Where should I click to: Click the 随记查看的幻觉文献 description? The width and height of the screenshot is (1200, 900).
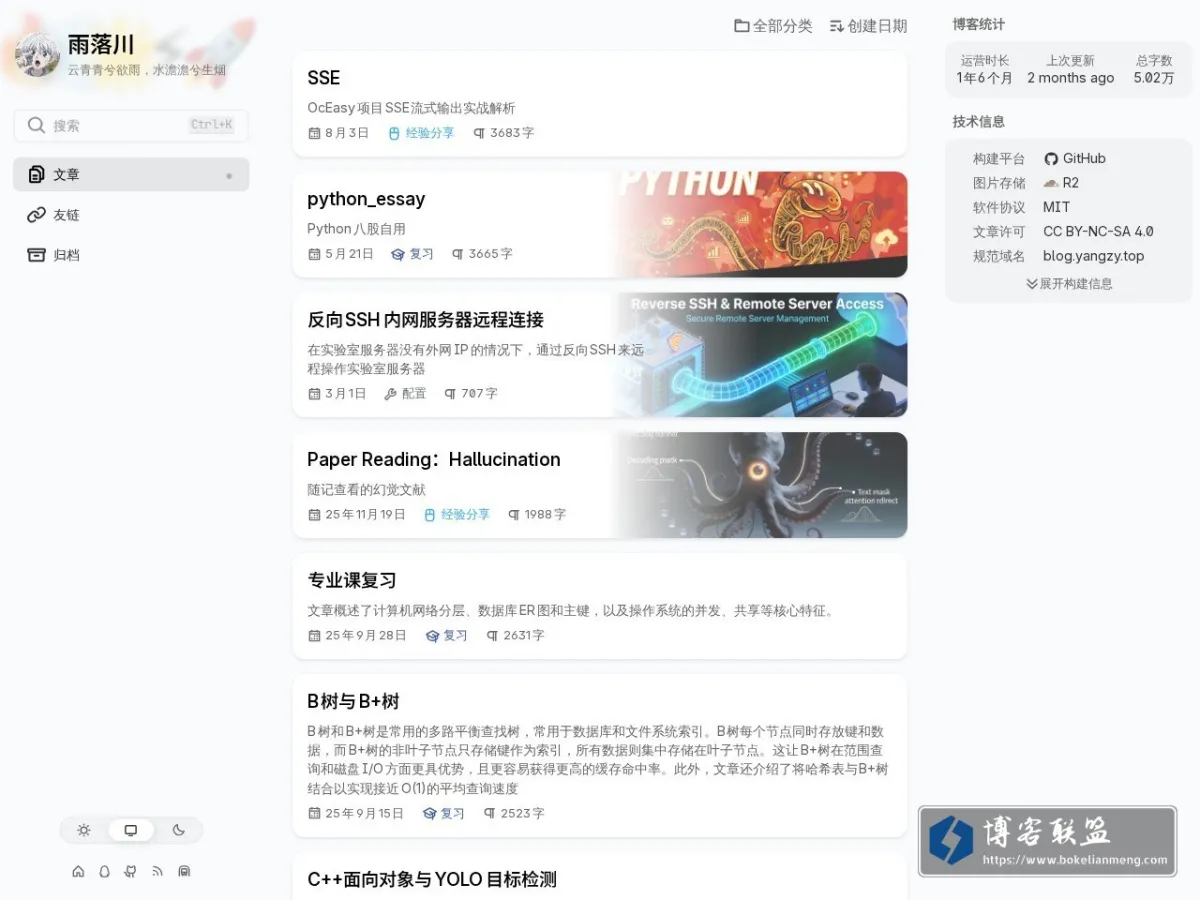(x=366, y=490)
